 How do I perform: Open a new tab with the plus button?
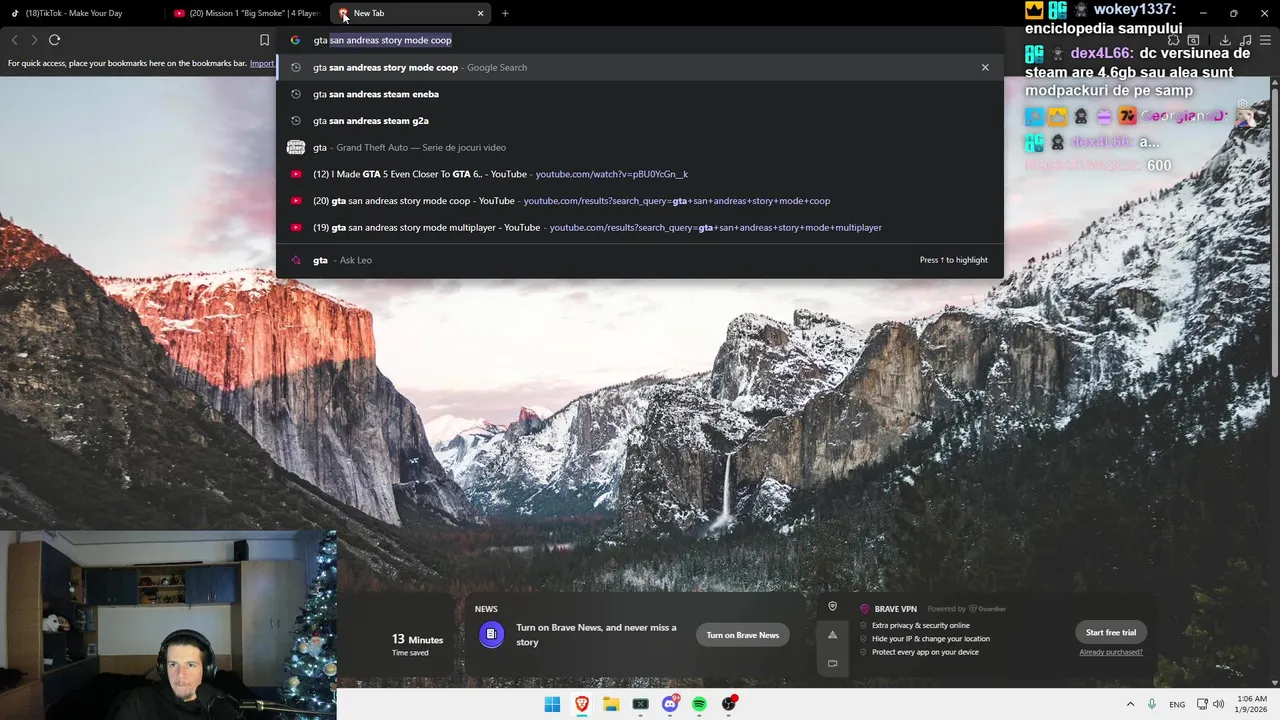[505, 13]
